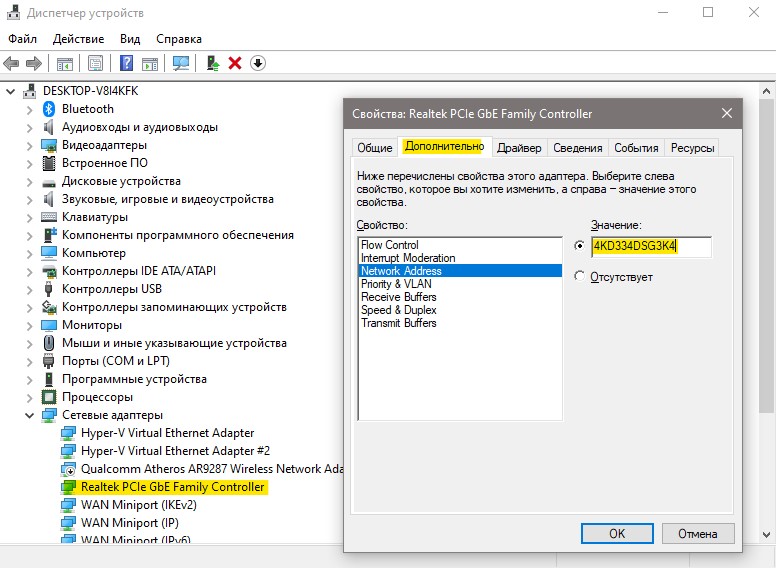Collapse the Сетевые адаптеры category
This screenshot has height=568, width=776.
(x=30, y=416)
